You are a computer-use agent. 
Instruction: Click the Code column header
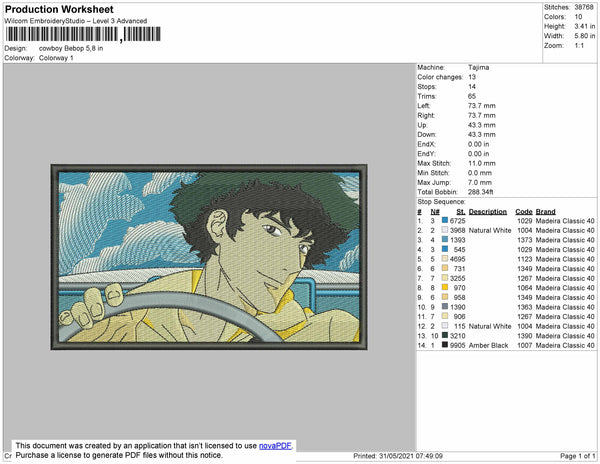pos(524,212)
